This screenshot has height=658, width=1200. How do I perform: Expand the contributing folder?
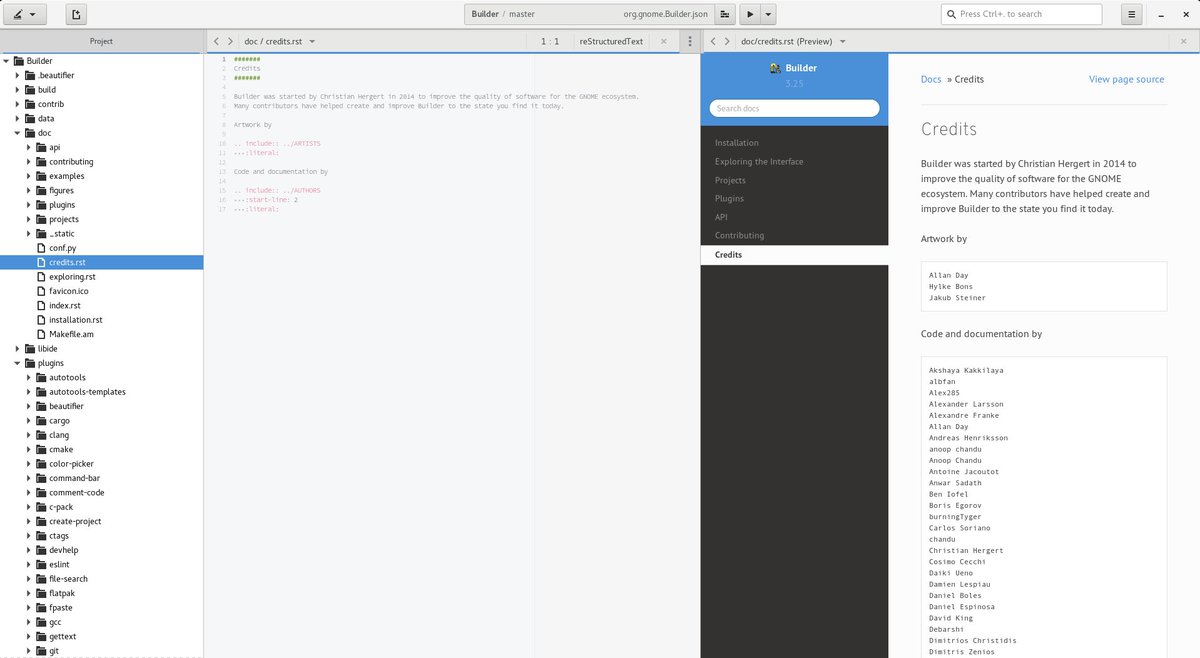(x=30, y=161)
